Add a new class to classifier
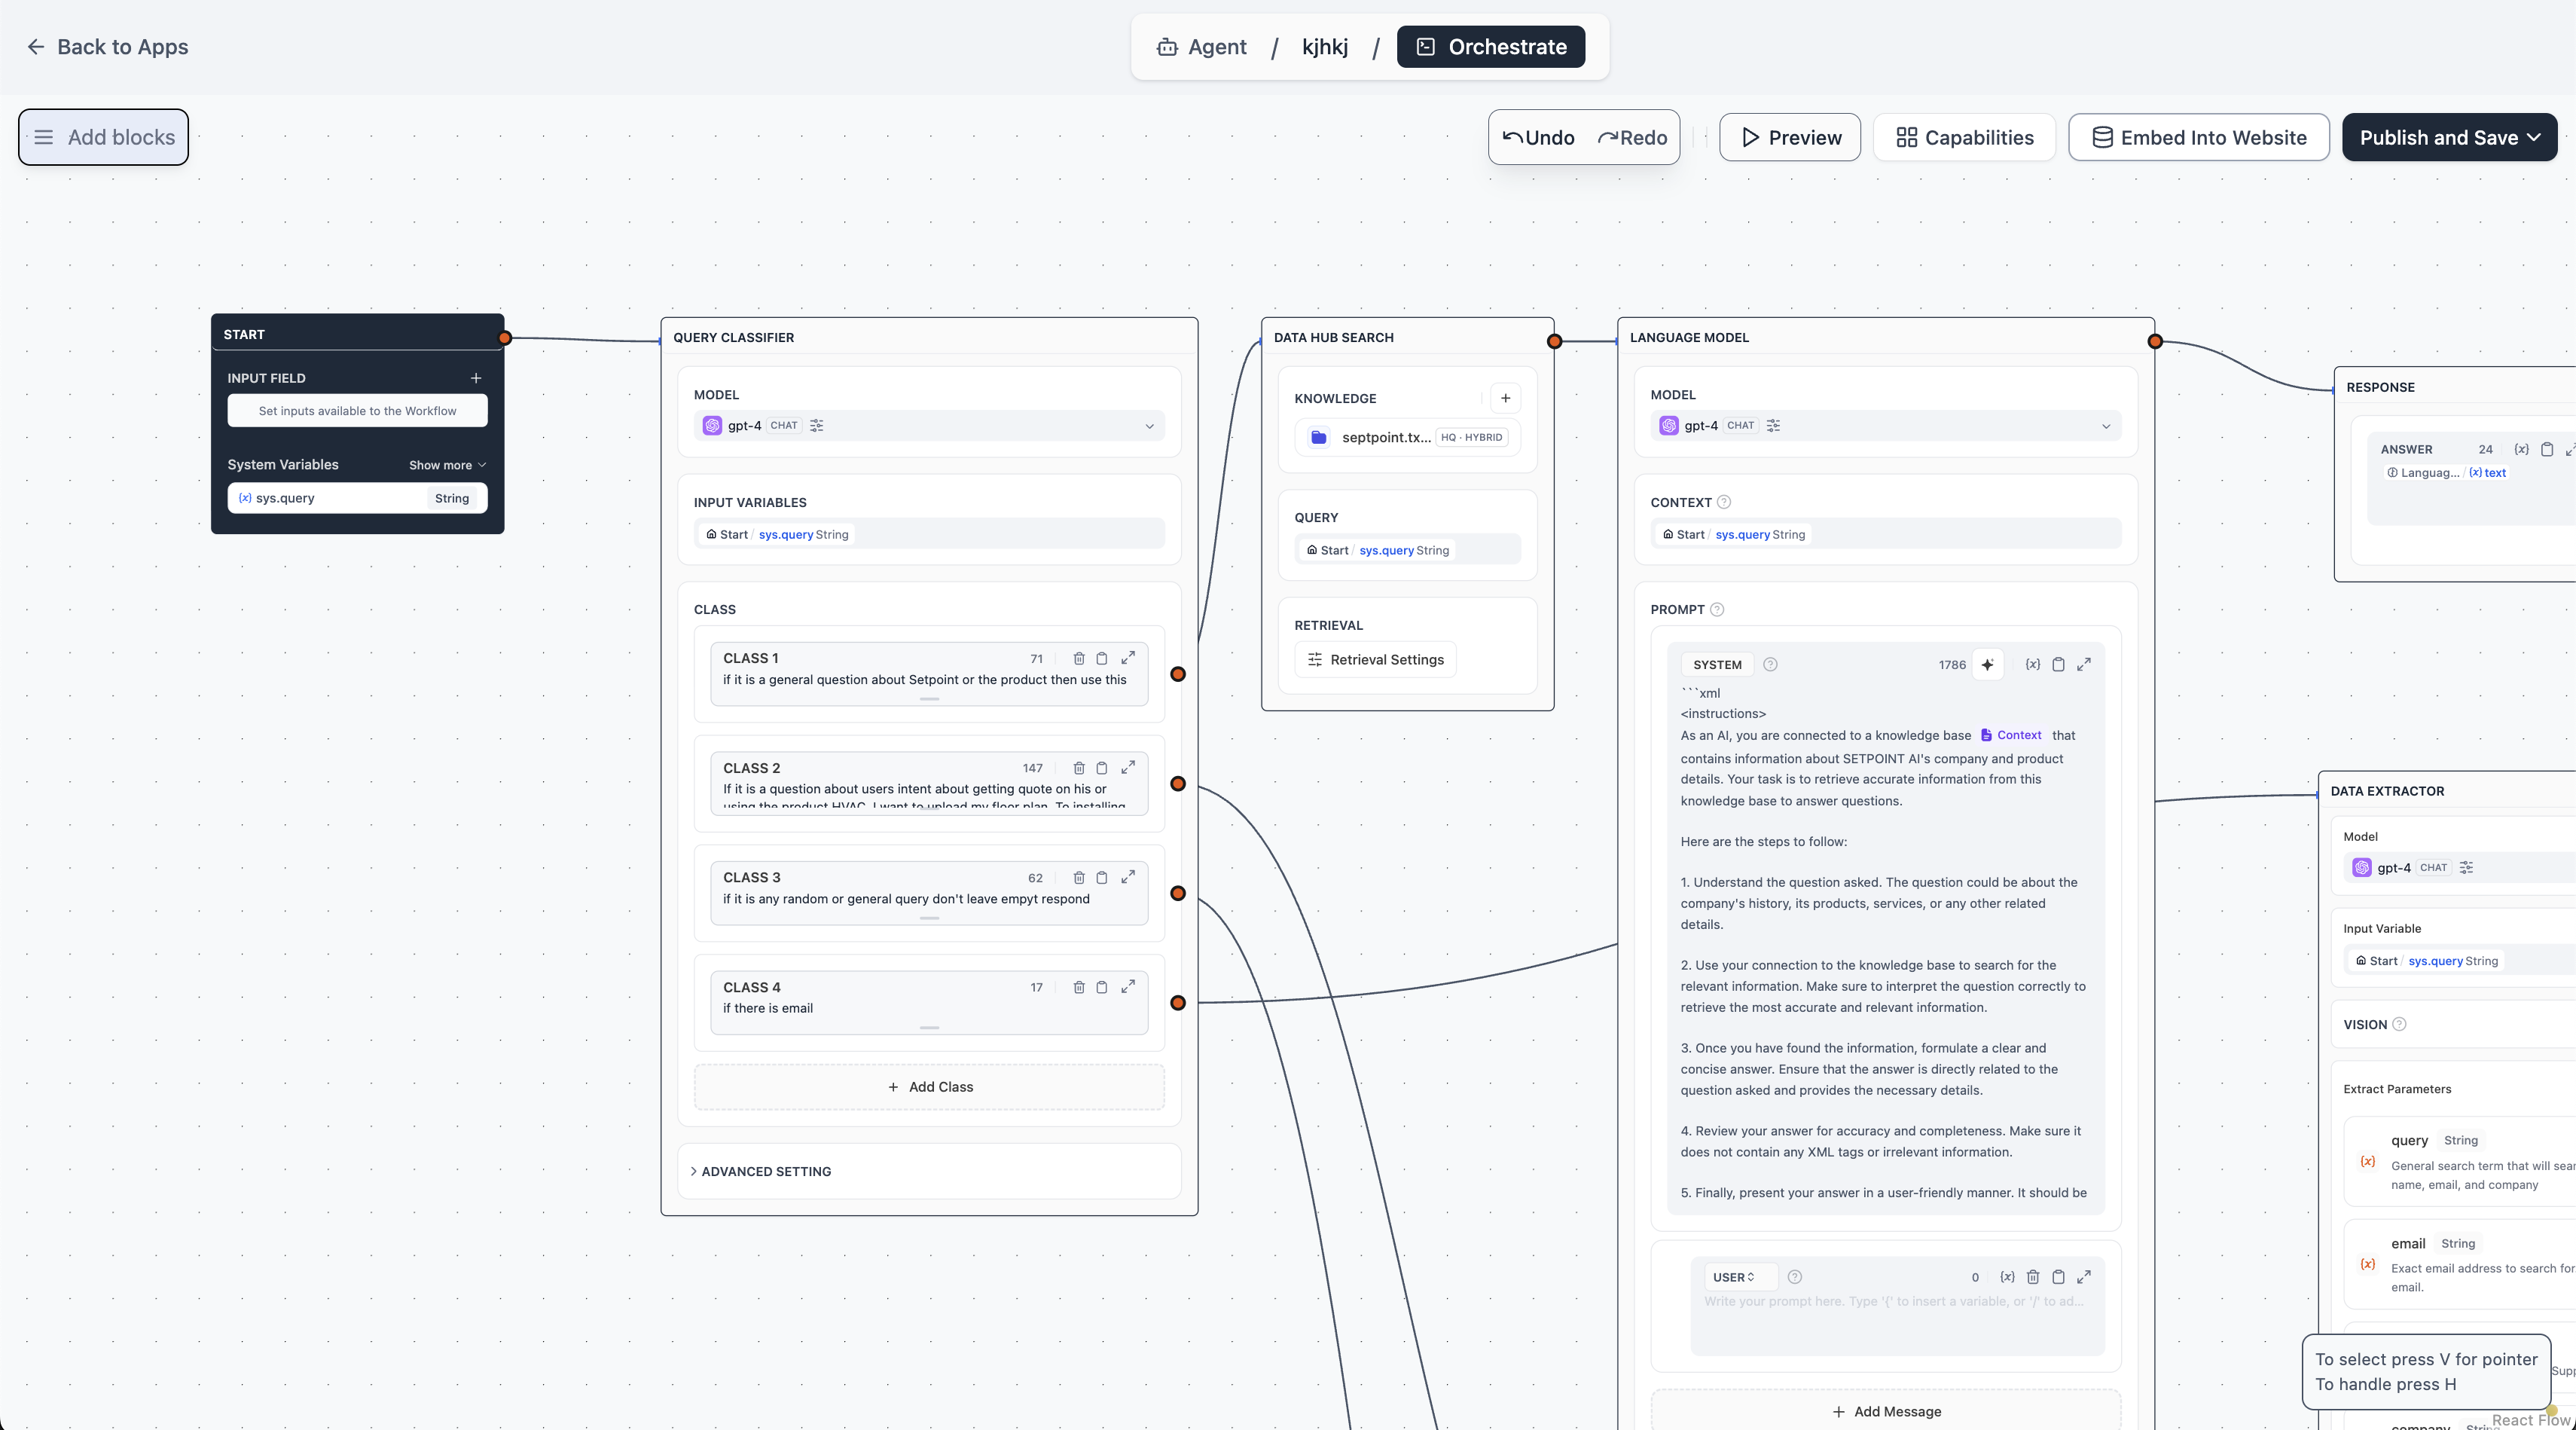2576x1430 pixels. [929, 1087]
